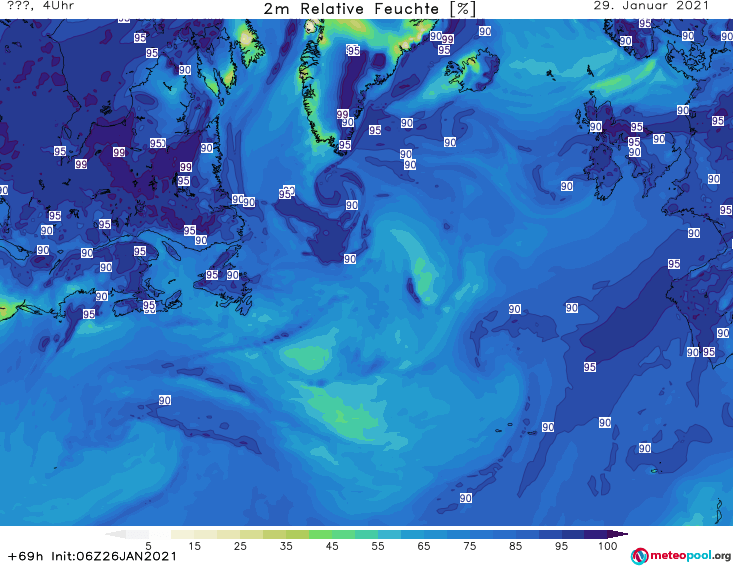Click the legend tick label '25'
This screenshot has height=566, width=733.
(x=240, y=546)
